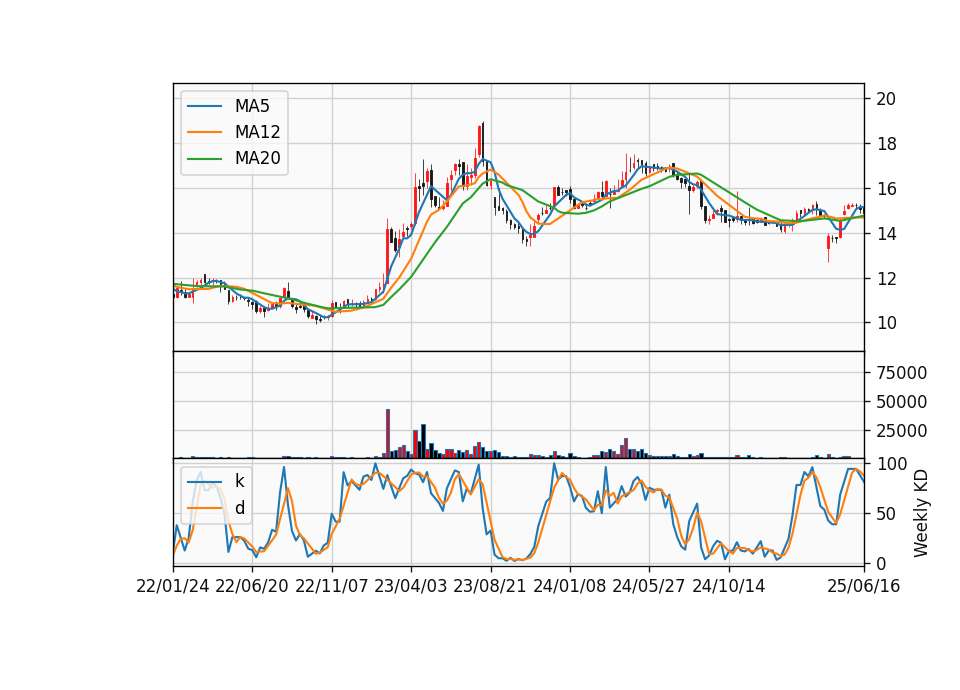Image resolution: width=960 pixels, height=690 pixels.
Task: Click the green MA20 legend line sample
Action: pyautogui.click(x=204, y=158)
